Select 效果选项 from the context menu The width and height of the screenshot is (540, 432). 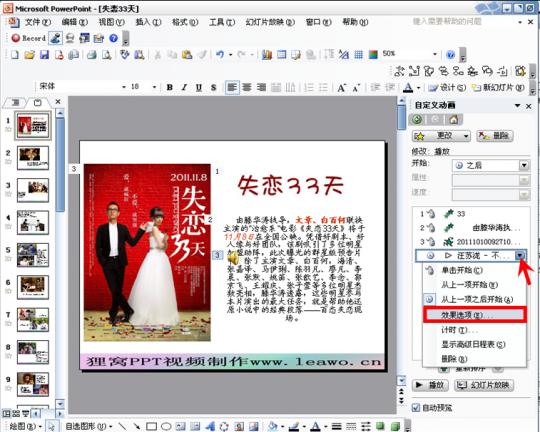click(x=475, y=315)
